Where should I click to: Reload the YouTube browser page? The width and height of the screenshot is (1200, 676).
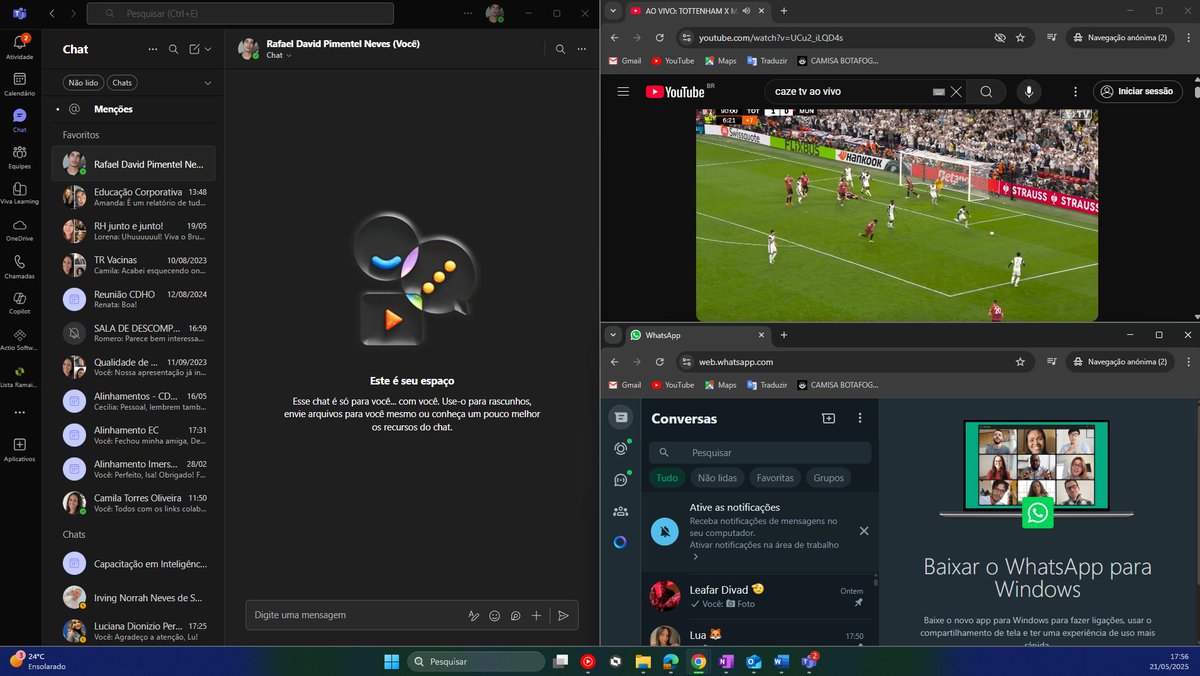pyautogui.click(x=660, y=37)
